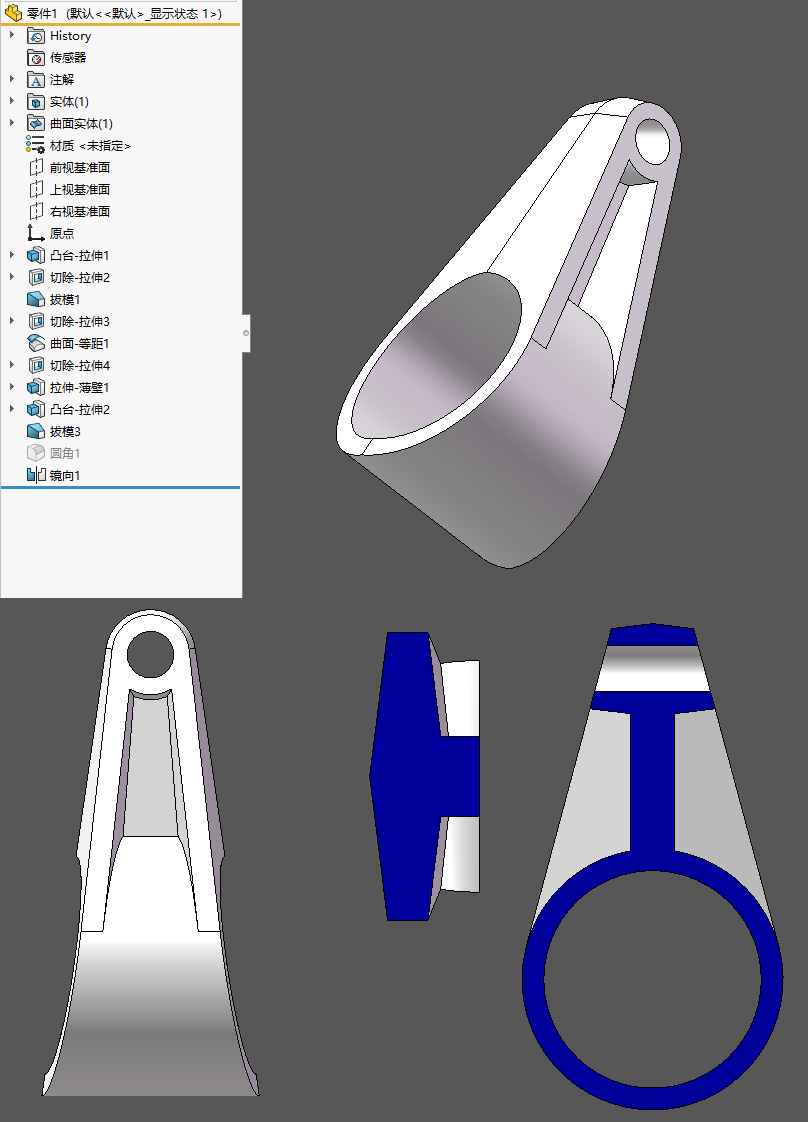Click the 原点 origin icon

[36, 233]
